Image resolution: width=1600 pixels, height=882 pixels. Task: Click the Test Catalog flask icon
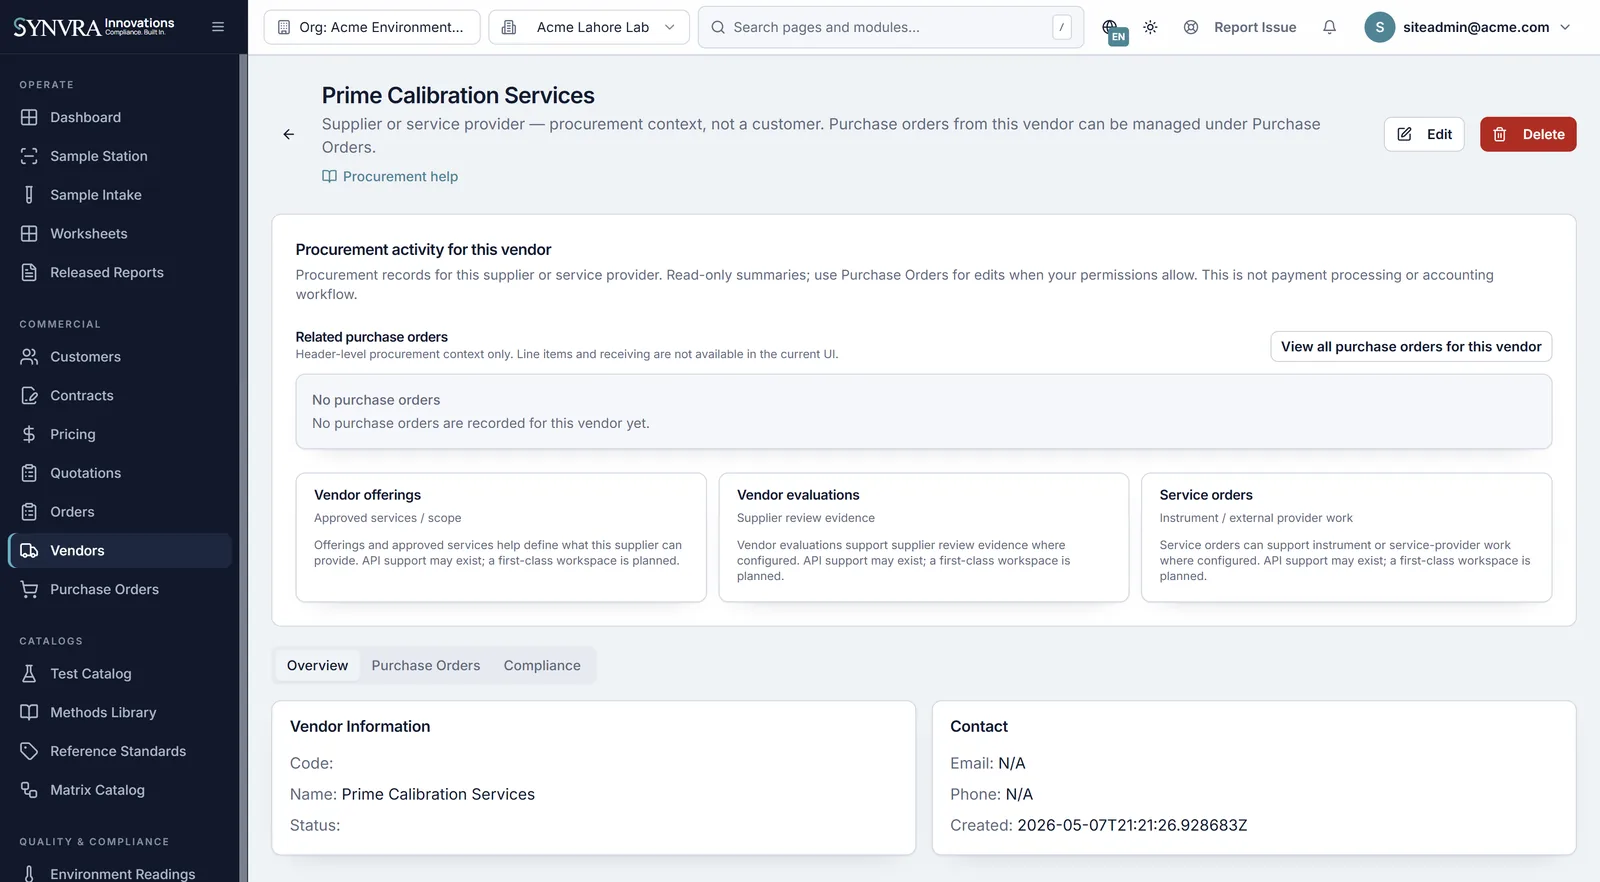click(x=29, y=674)
